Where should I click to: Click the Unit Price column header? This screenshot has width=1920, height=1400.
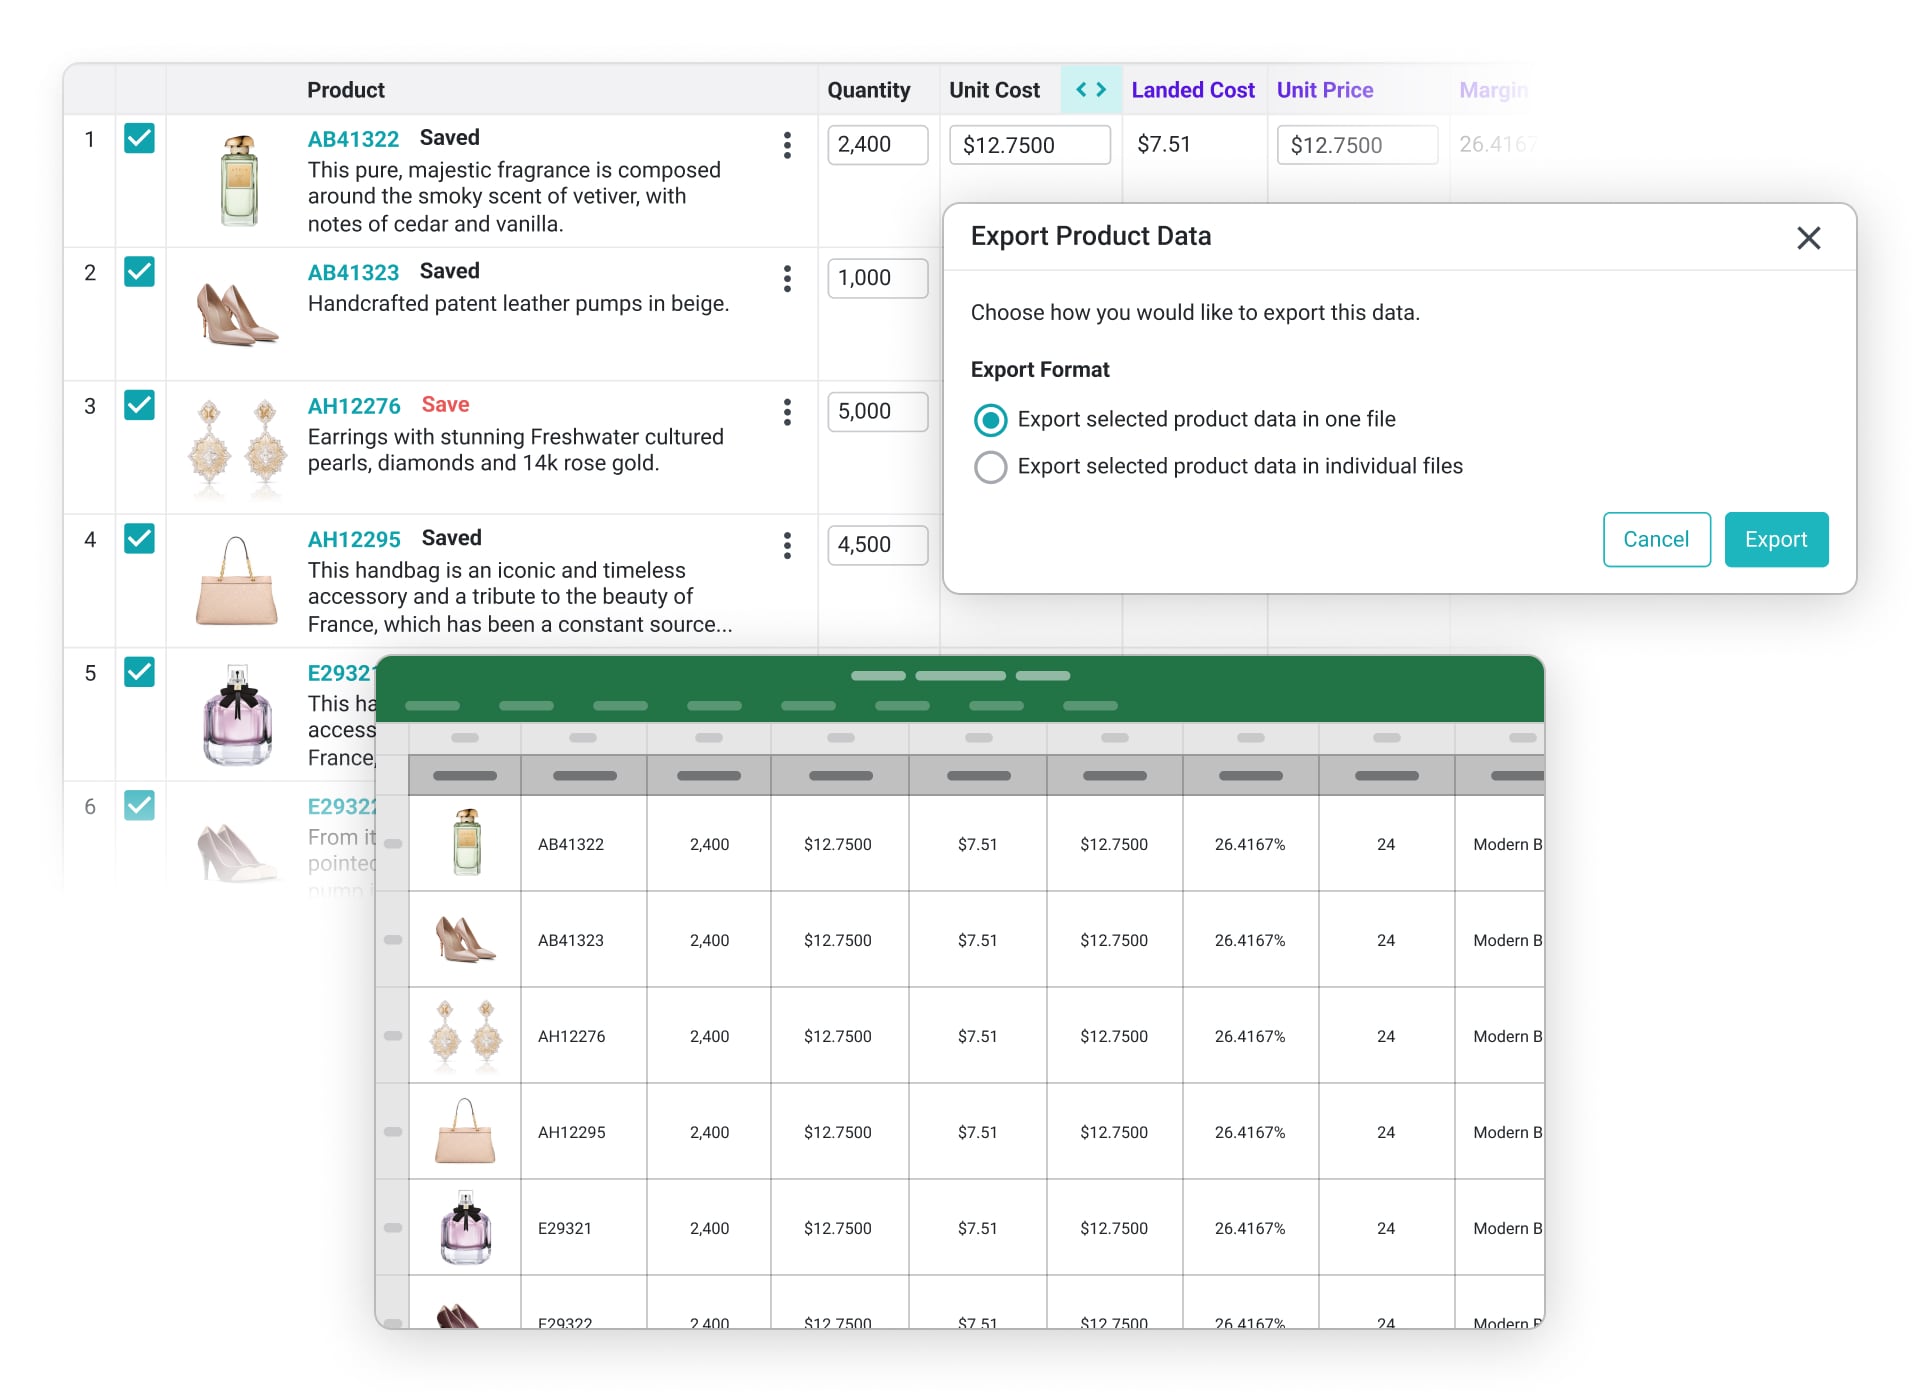click(1324, 90)
